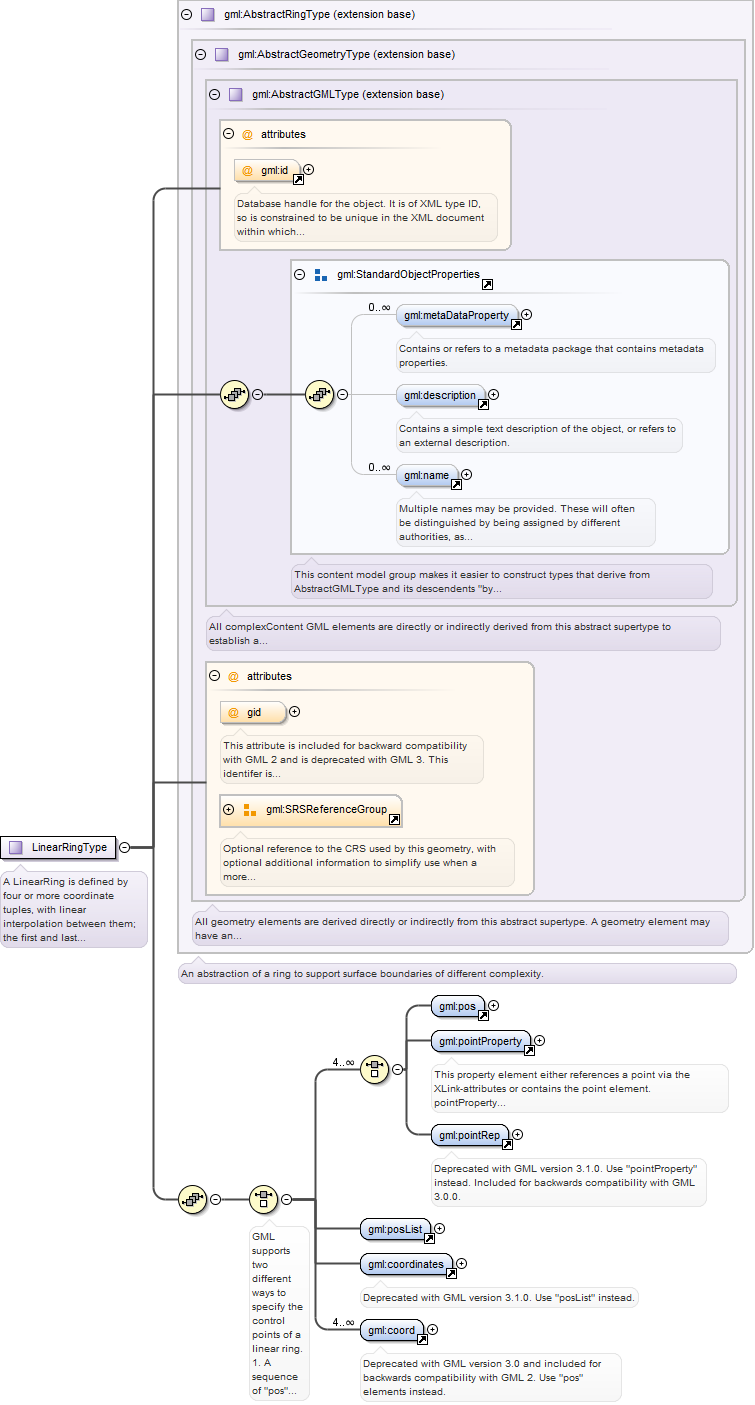The image size is (755, 1405).
Task: Select gid attribute
Action: coord(252,713)
